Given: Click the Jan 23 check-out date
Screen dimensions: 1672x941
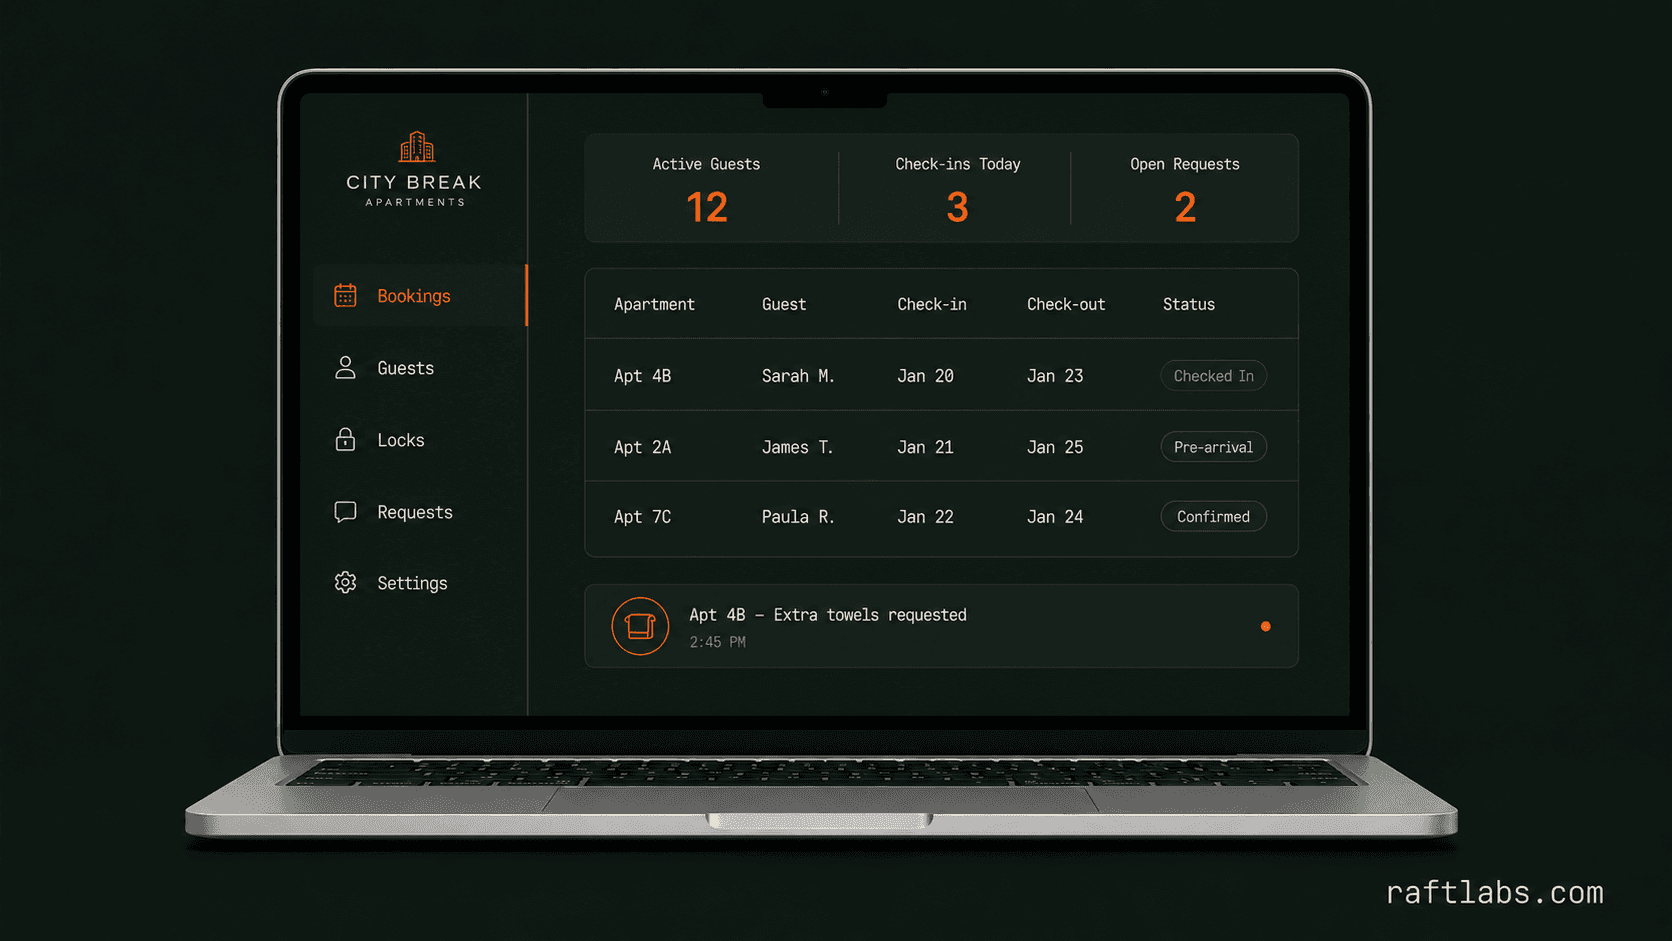Looking at the screenshot, I should click(1055, 376).
